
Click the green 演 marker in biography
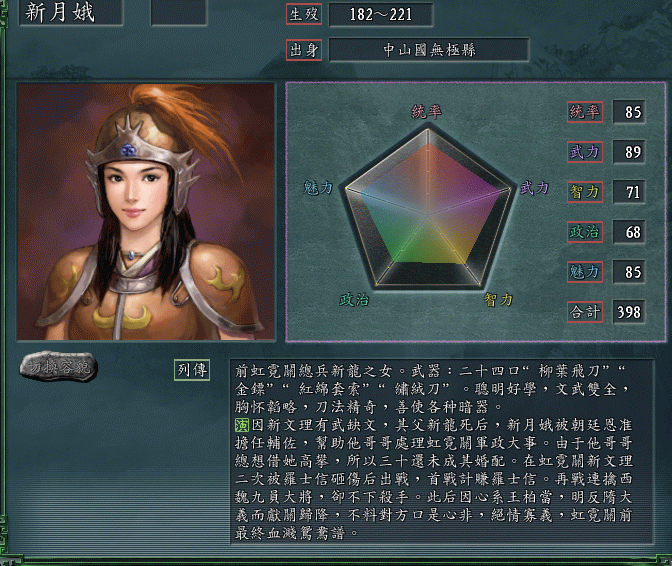click(242, 425)
